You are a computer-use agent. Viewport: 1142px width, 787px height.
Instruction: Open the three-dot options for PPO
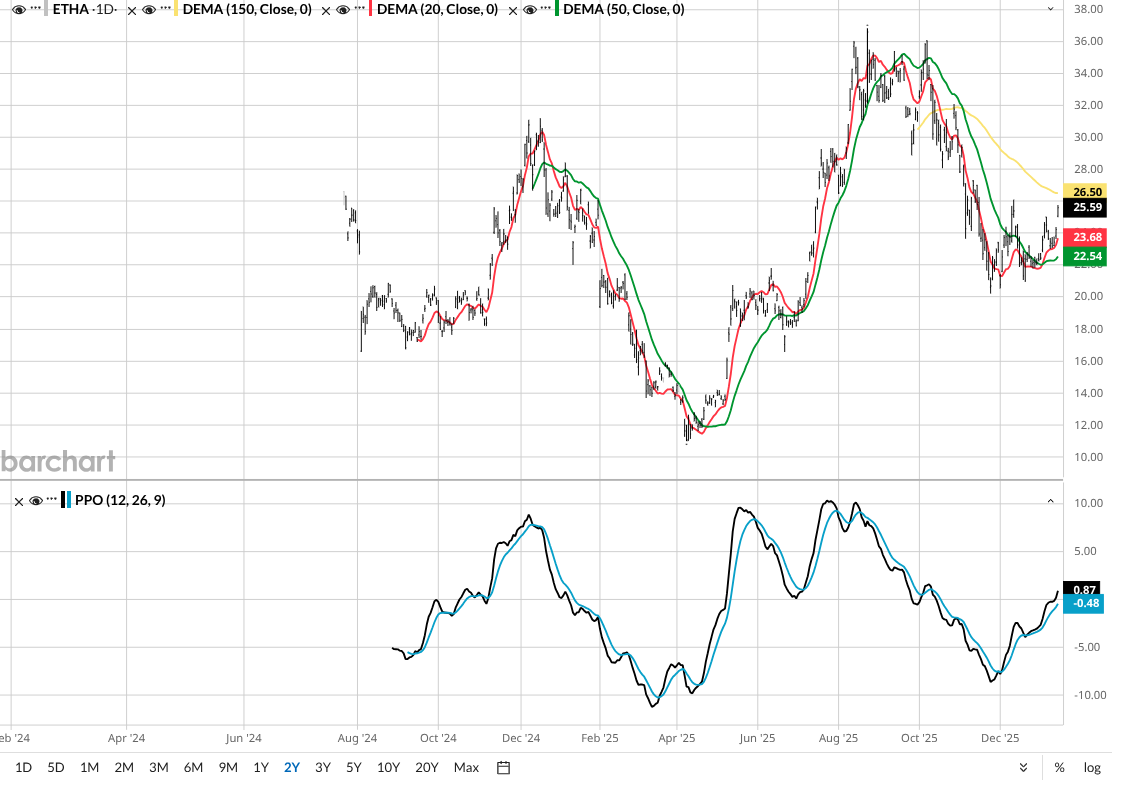click(51, 500)
